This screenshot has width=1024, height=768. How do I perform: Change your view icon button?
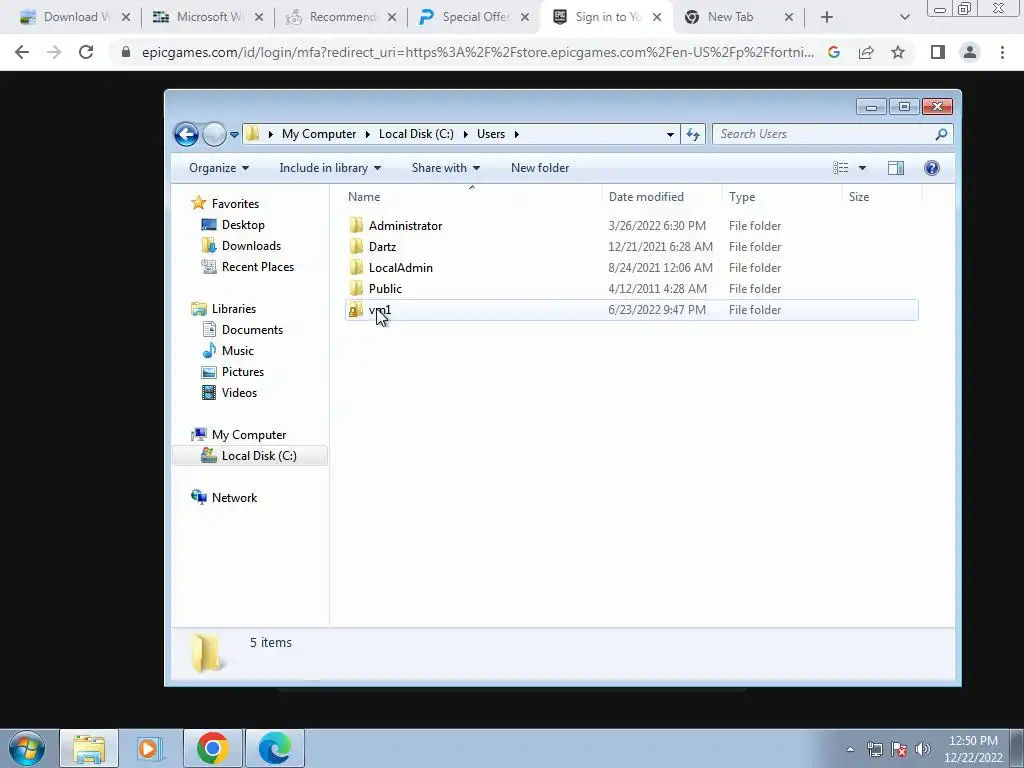(840, 168)
